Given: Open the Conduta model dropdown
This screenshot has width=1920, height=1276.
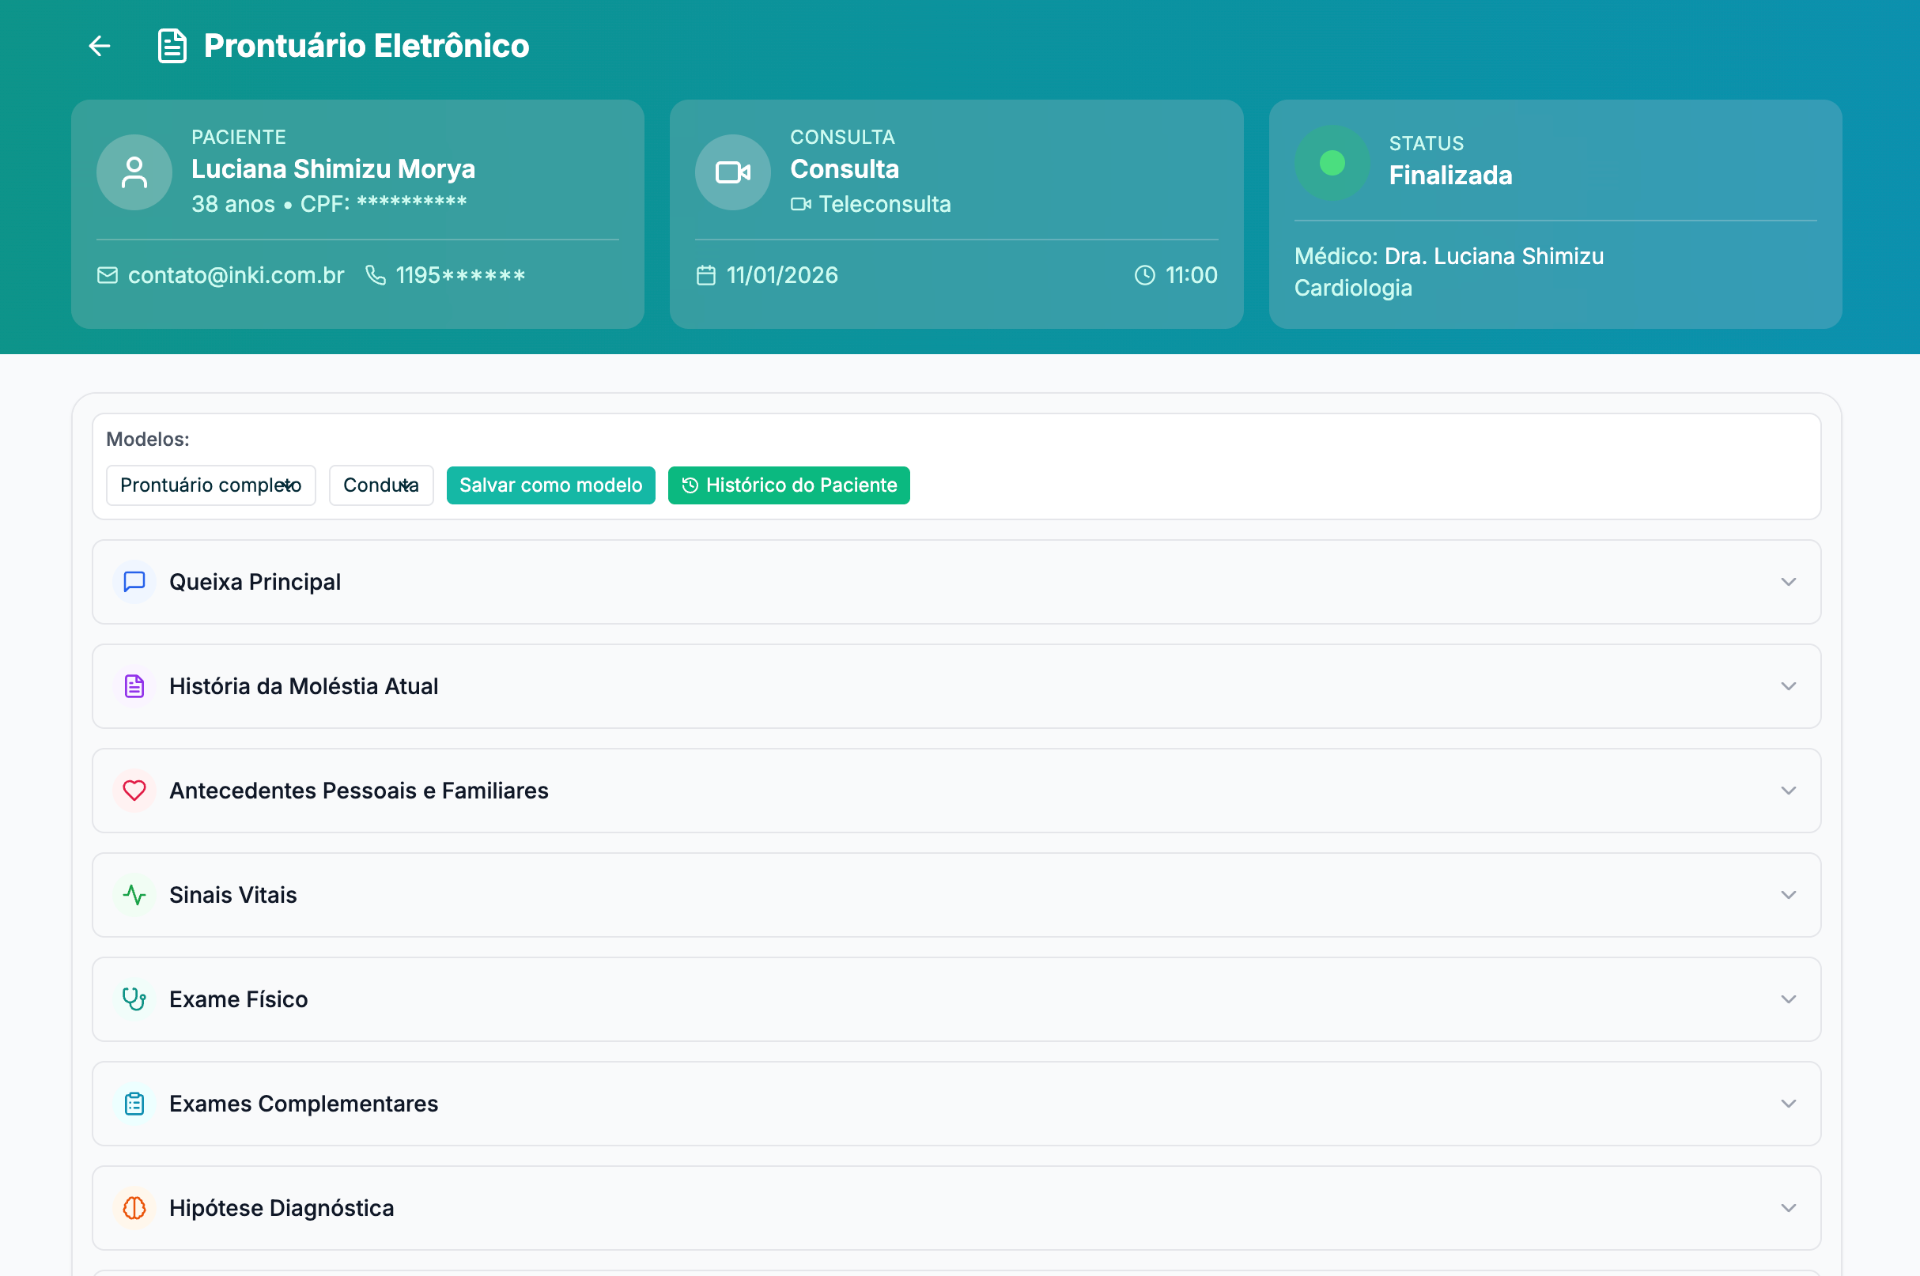Looking at the screenshot, I should (x=381, y=485).
